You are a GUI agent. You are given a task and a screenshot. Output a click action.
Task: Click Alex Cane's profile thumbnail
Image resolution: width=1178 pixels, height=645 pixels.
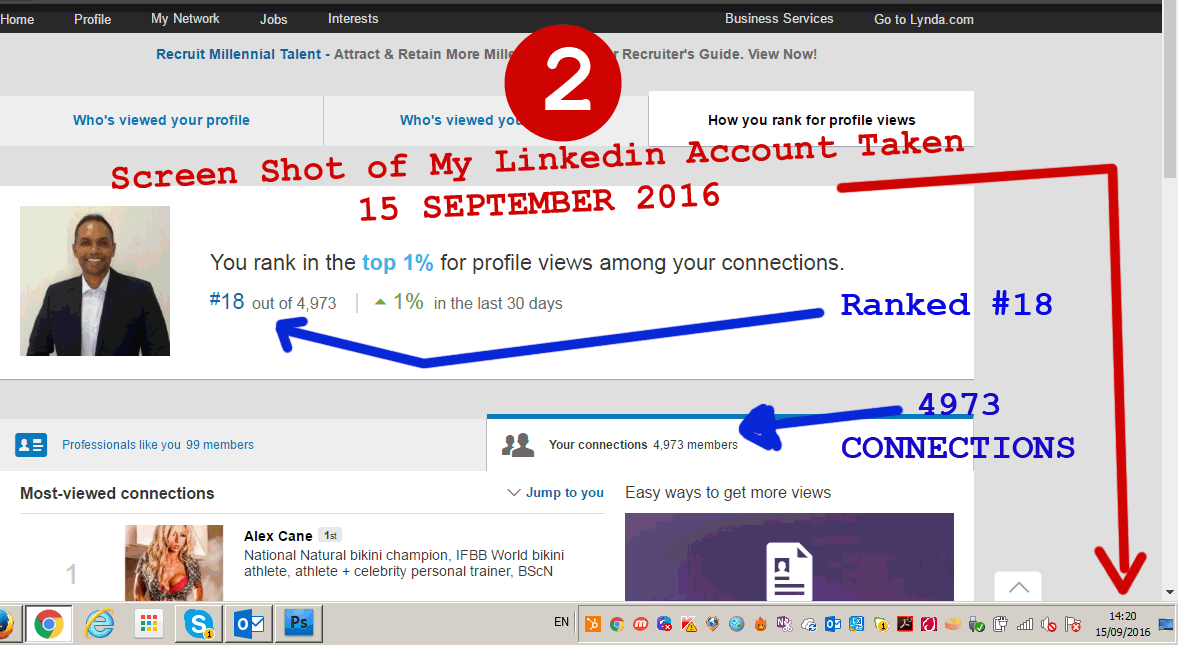(174, 562)
